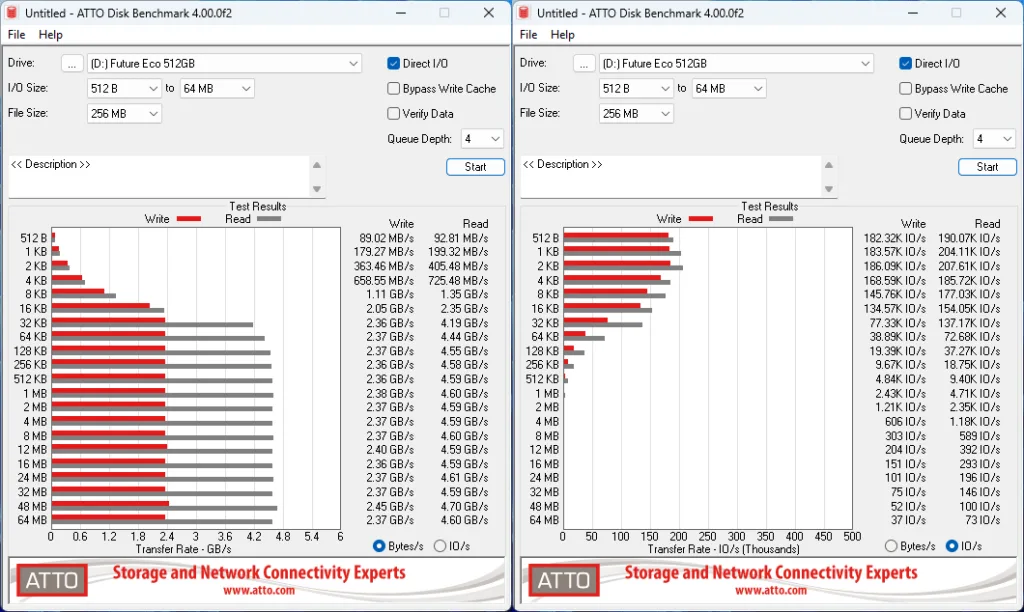Enable Verify Data in right window
The image size is (1024, 612).
(905, 113)
